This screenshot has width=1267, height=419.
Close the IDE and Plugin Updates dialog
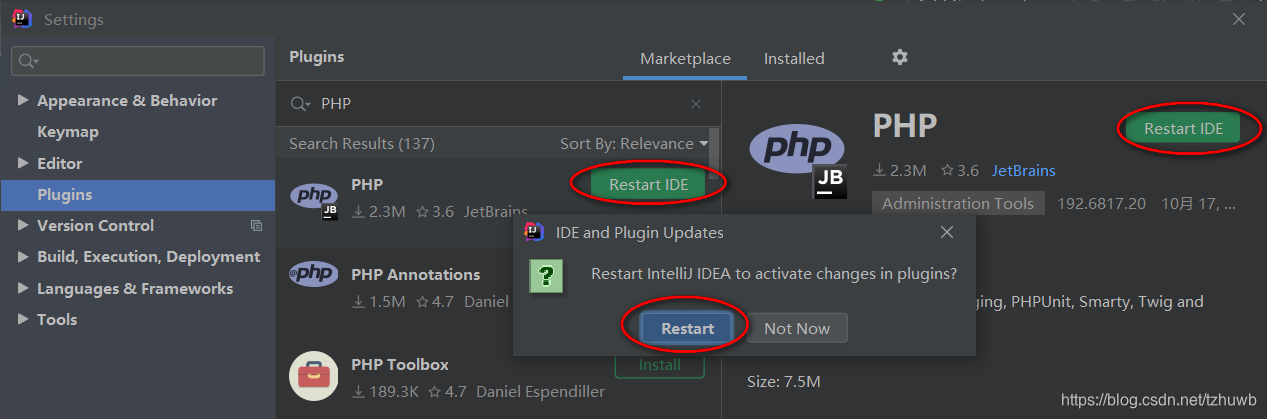pyautogui.click(x=948, y=232)
